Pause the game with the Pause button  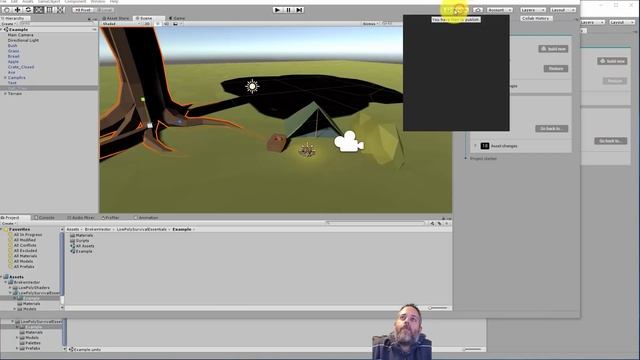point(288,10)
